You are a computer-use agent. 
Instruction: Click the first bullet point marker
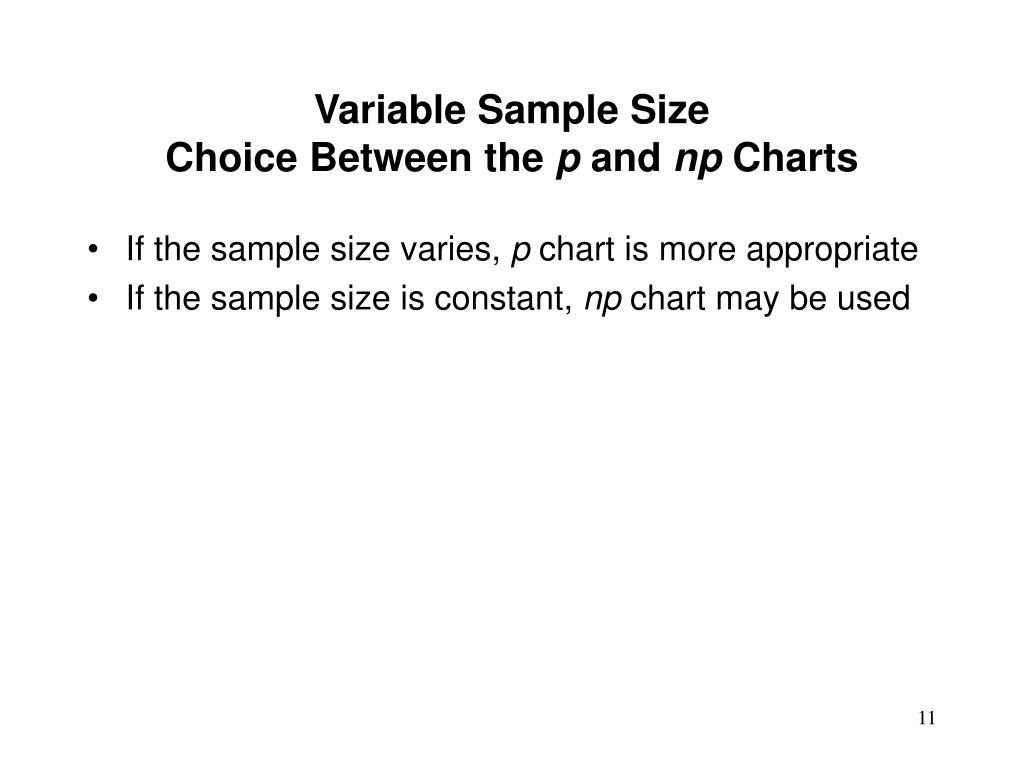click(x=93, y=251)
